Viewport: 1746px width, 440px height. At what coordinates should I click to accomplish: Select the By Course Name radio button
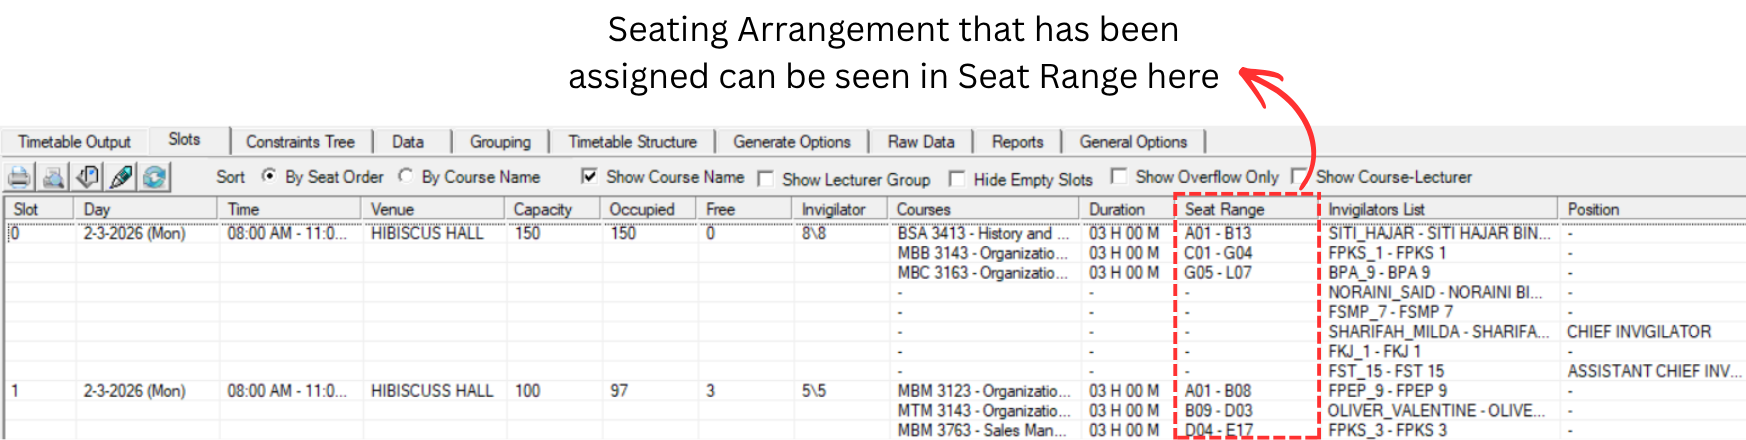(405, 176)
